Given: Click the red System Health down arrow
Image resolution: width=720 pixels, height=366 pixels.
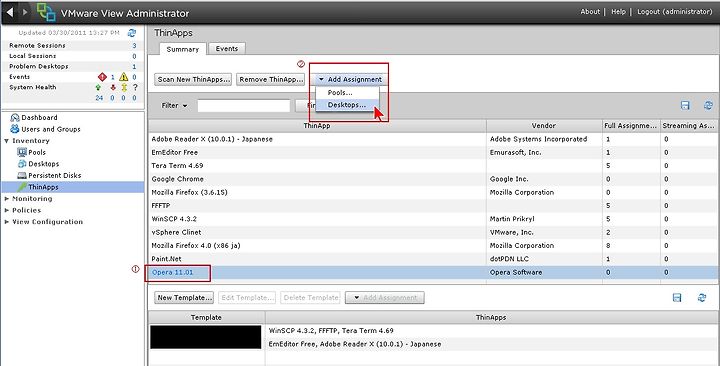Looking at the screenshot, I should [112, 87].
